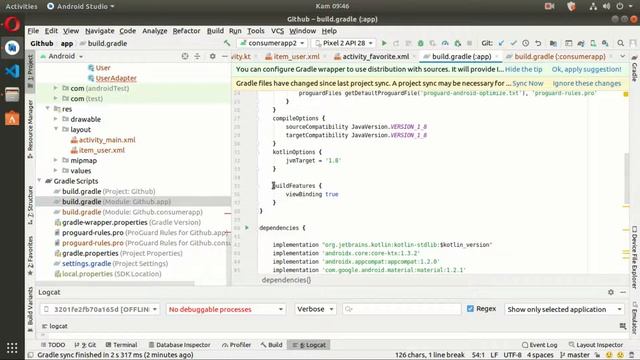Click the Sync Now link

528,83
